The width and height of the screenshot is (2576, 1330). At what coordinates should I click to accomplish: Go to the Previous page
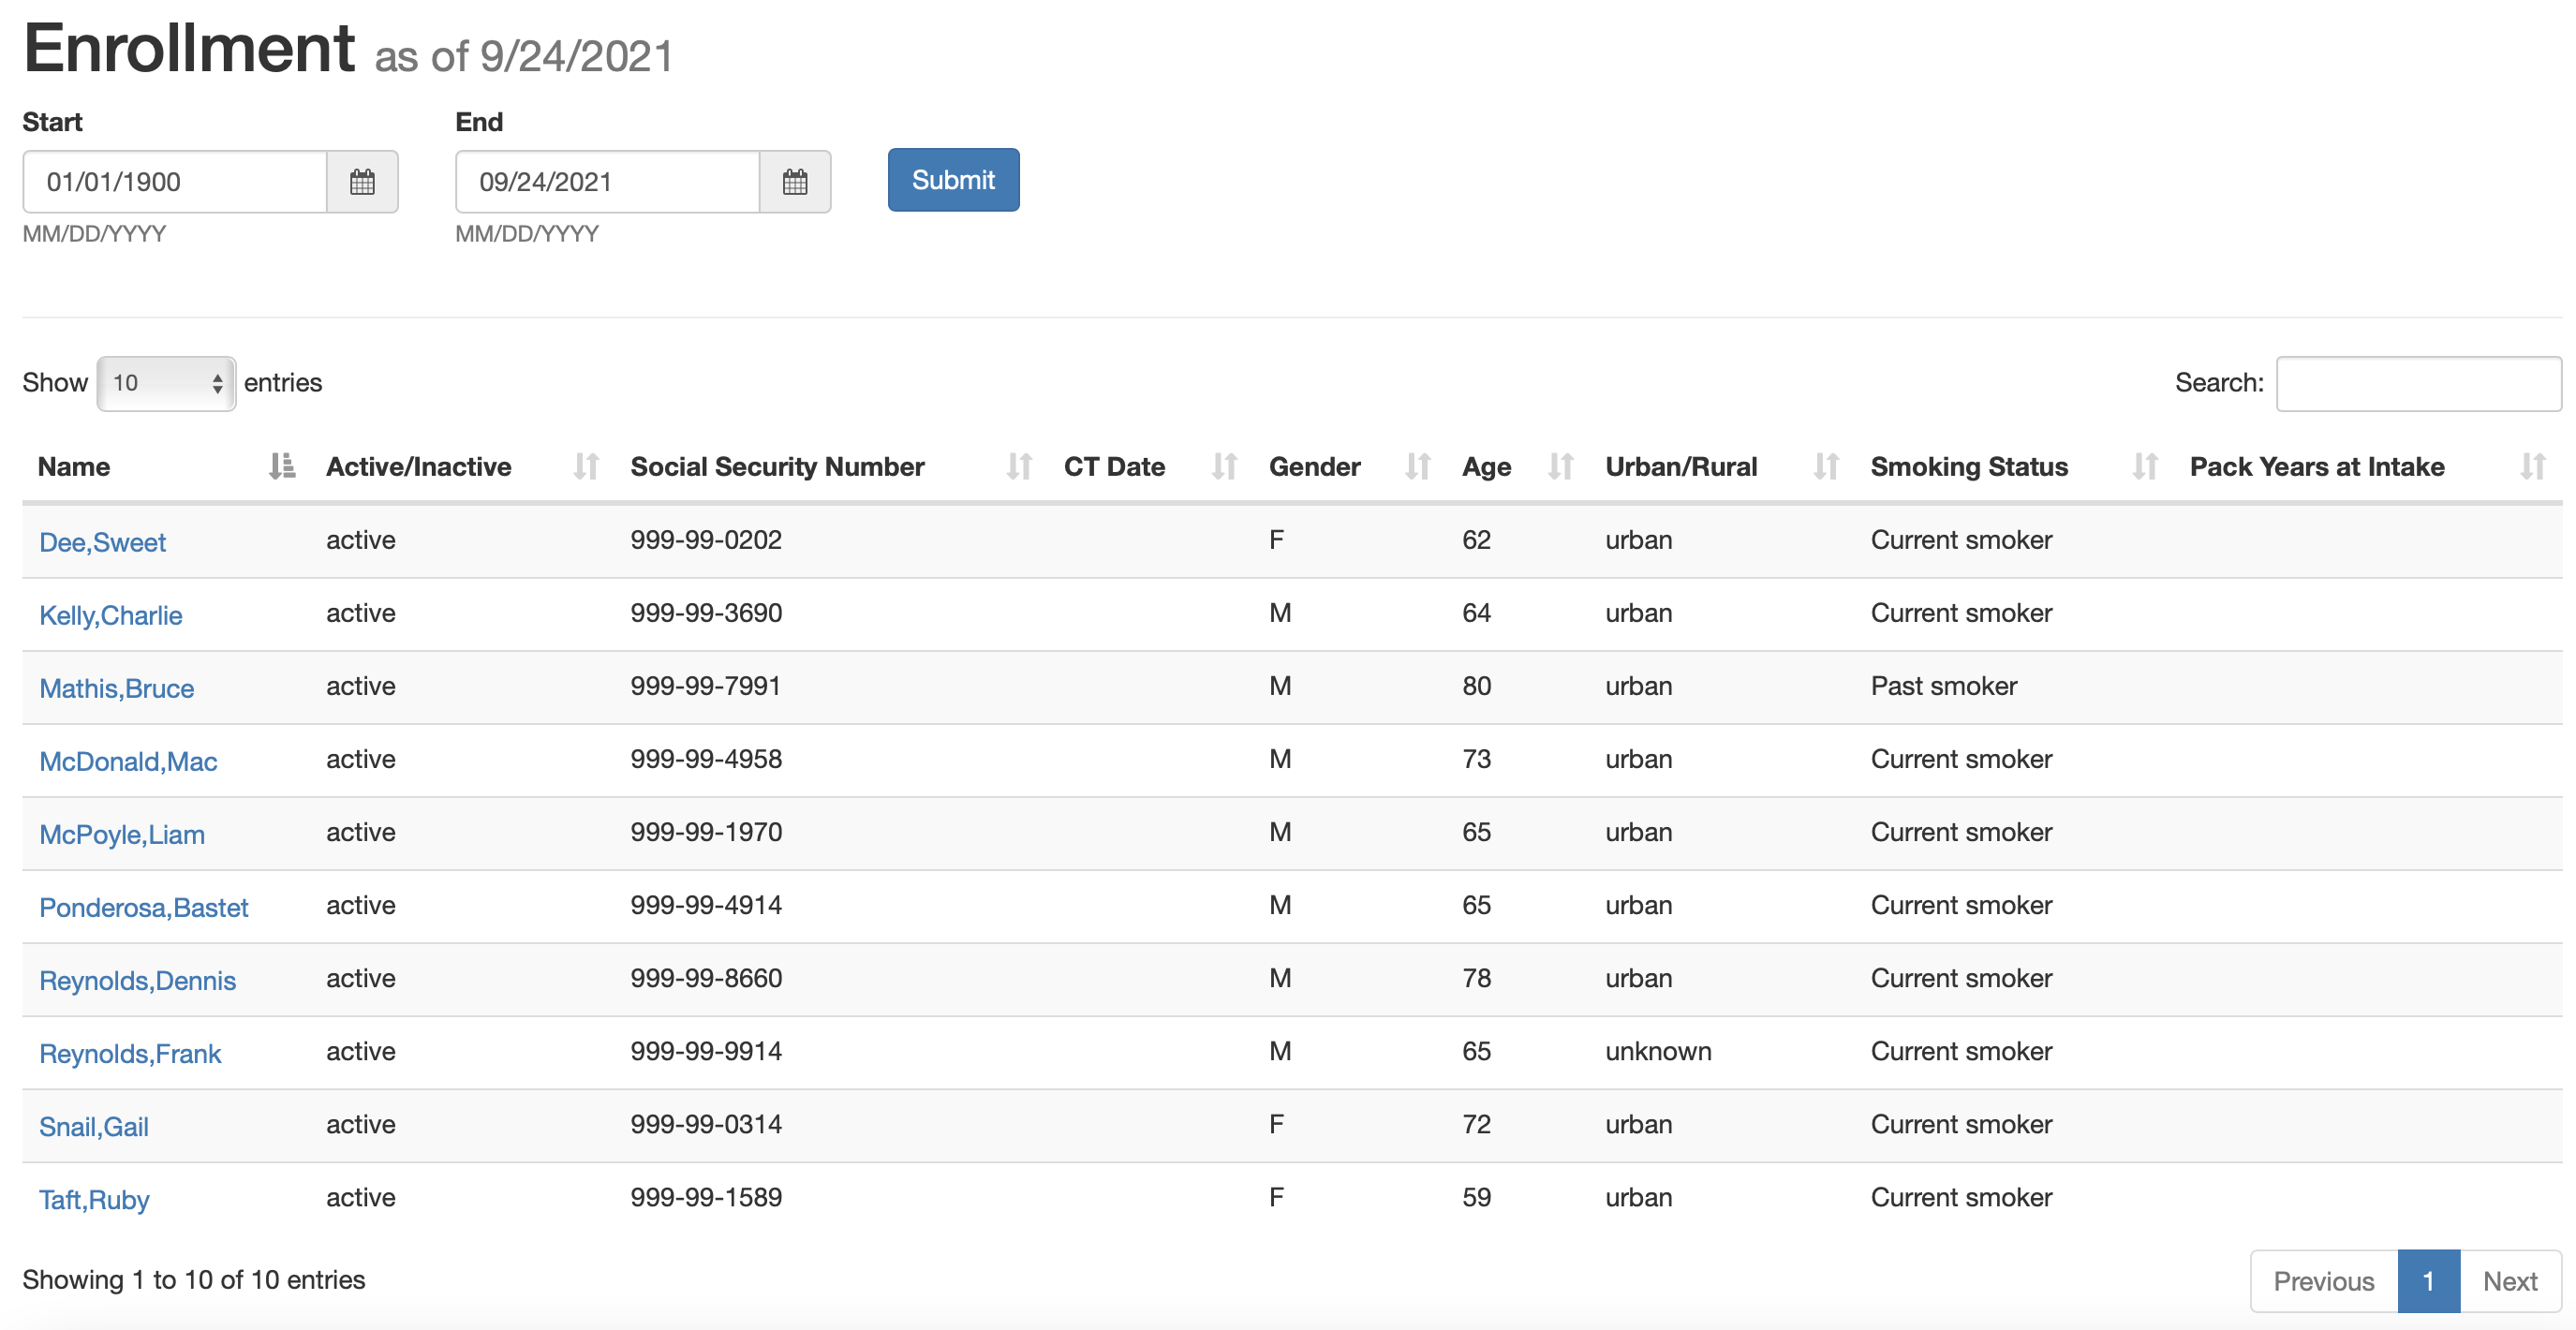click(2323, 1282)
